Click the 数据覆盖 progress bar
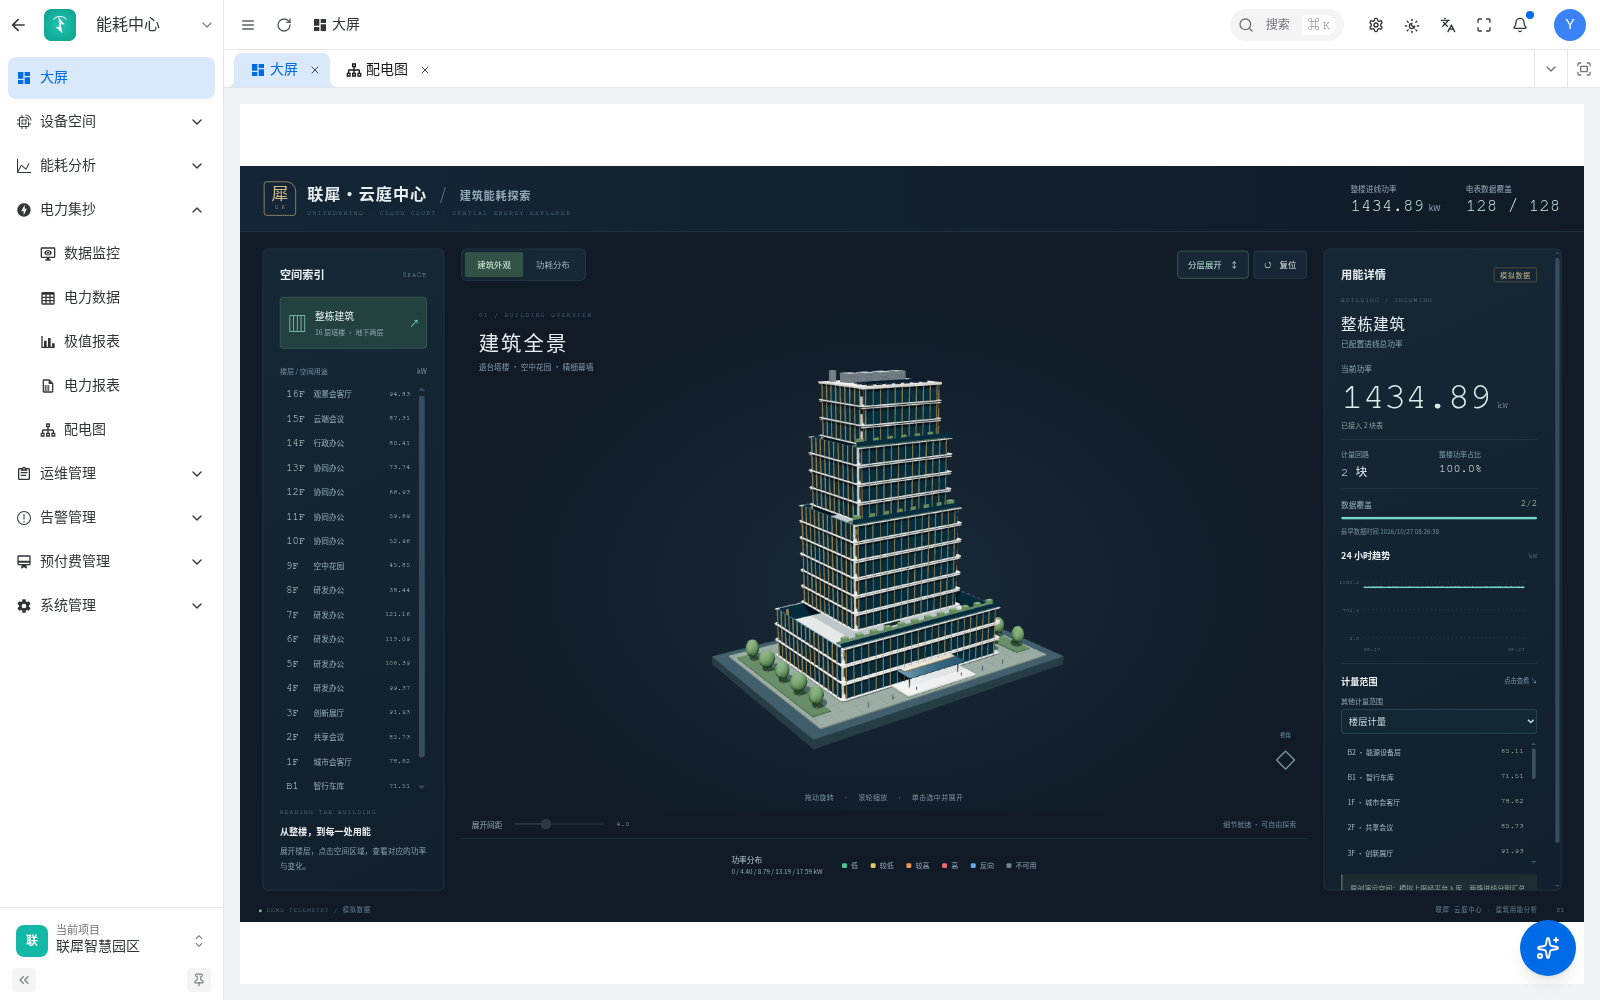The image size is (1600, 1000). (1439, 518)
